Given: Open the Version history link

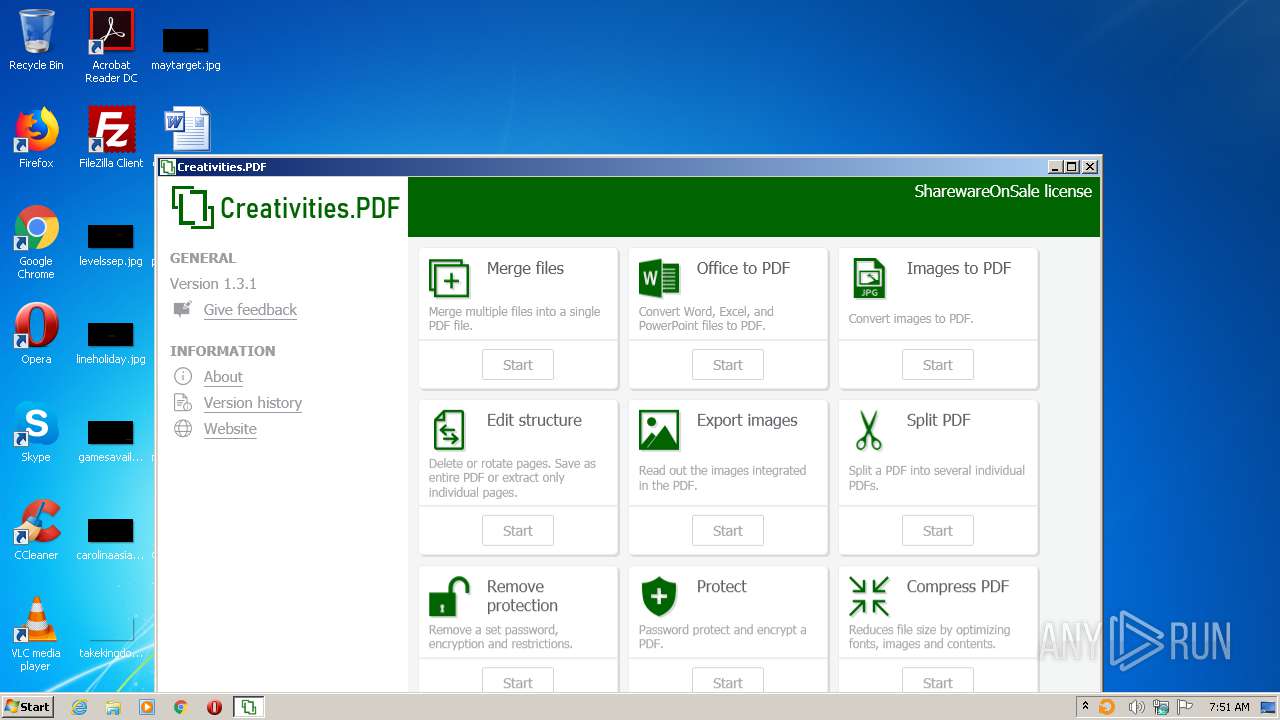Looking at the screenshot, I should (x=253, y=403).
